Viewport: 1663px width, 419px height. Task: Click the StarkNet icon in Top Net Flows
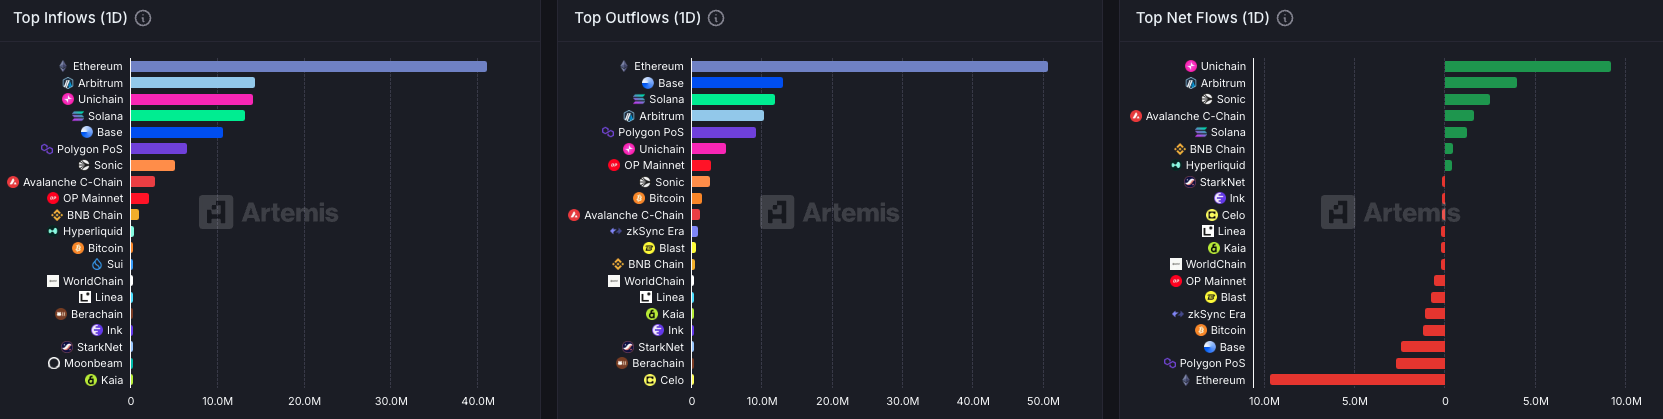pos(1190,182)
